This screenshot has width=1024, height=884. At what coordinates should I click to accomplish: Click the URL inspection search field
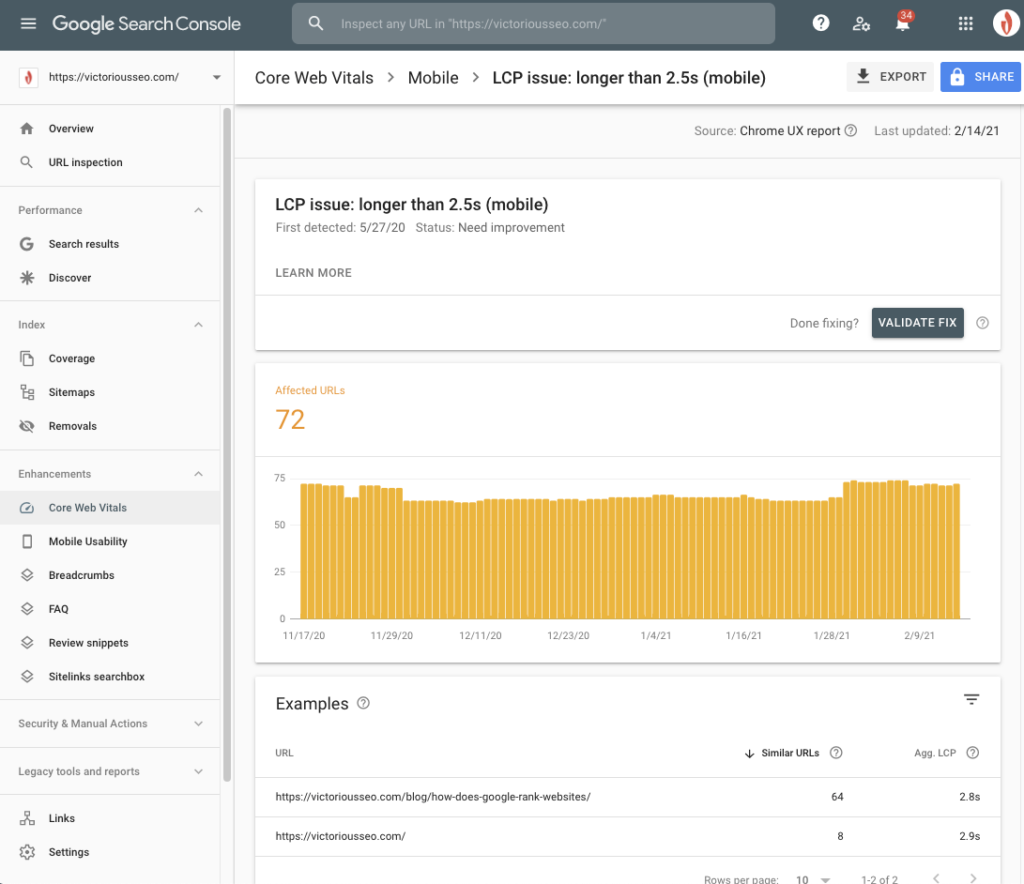pyautogui.click(x=545, y=23)
